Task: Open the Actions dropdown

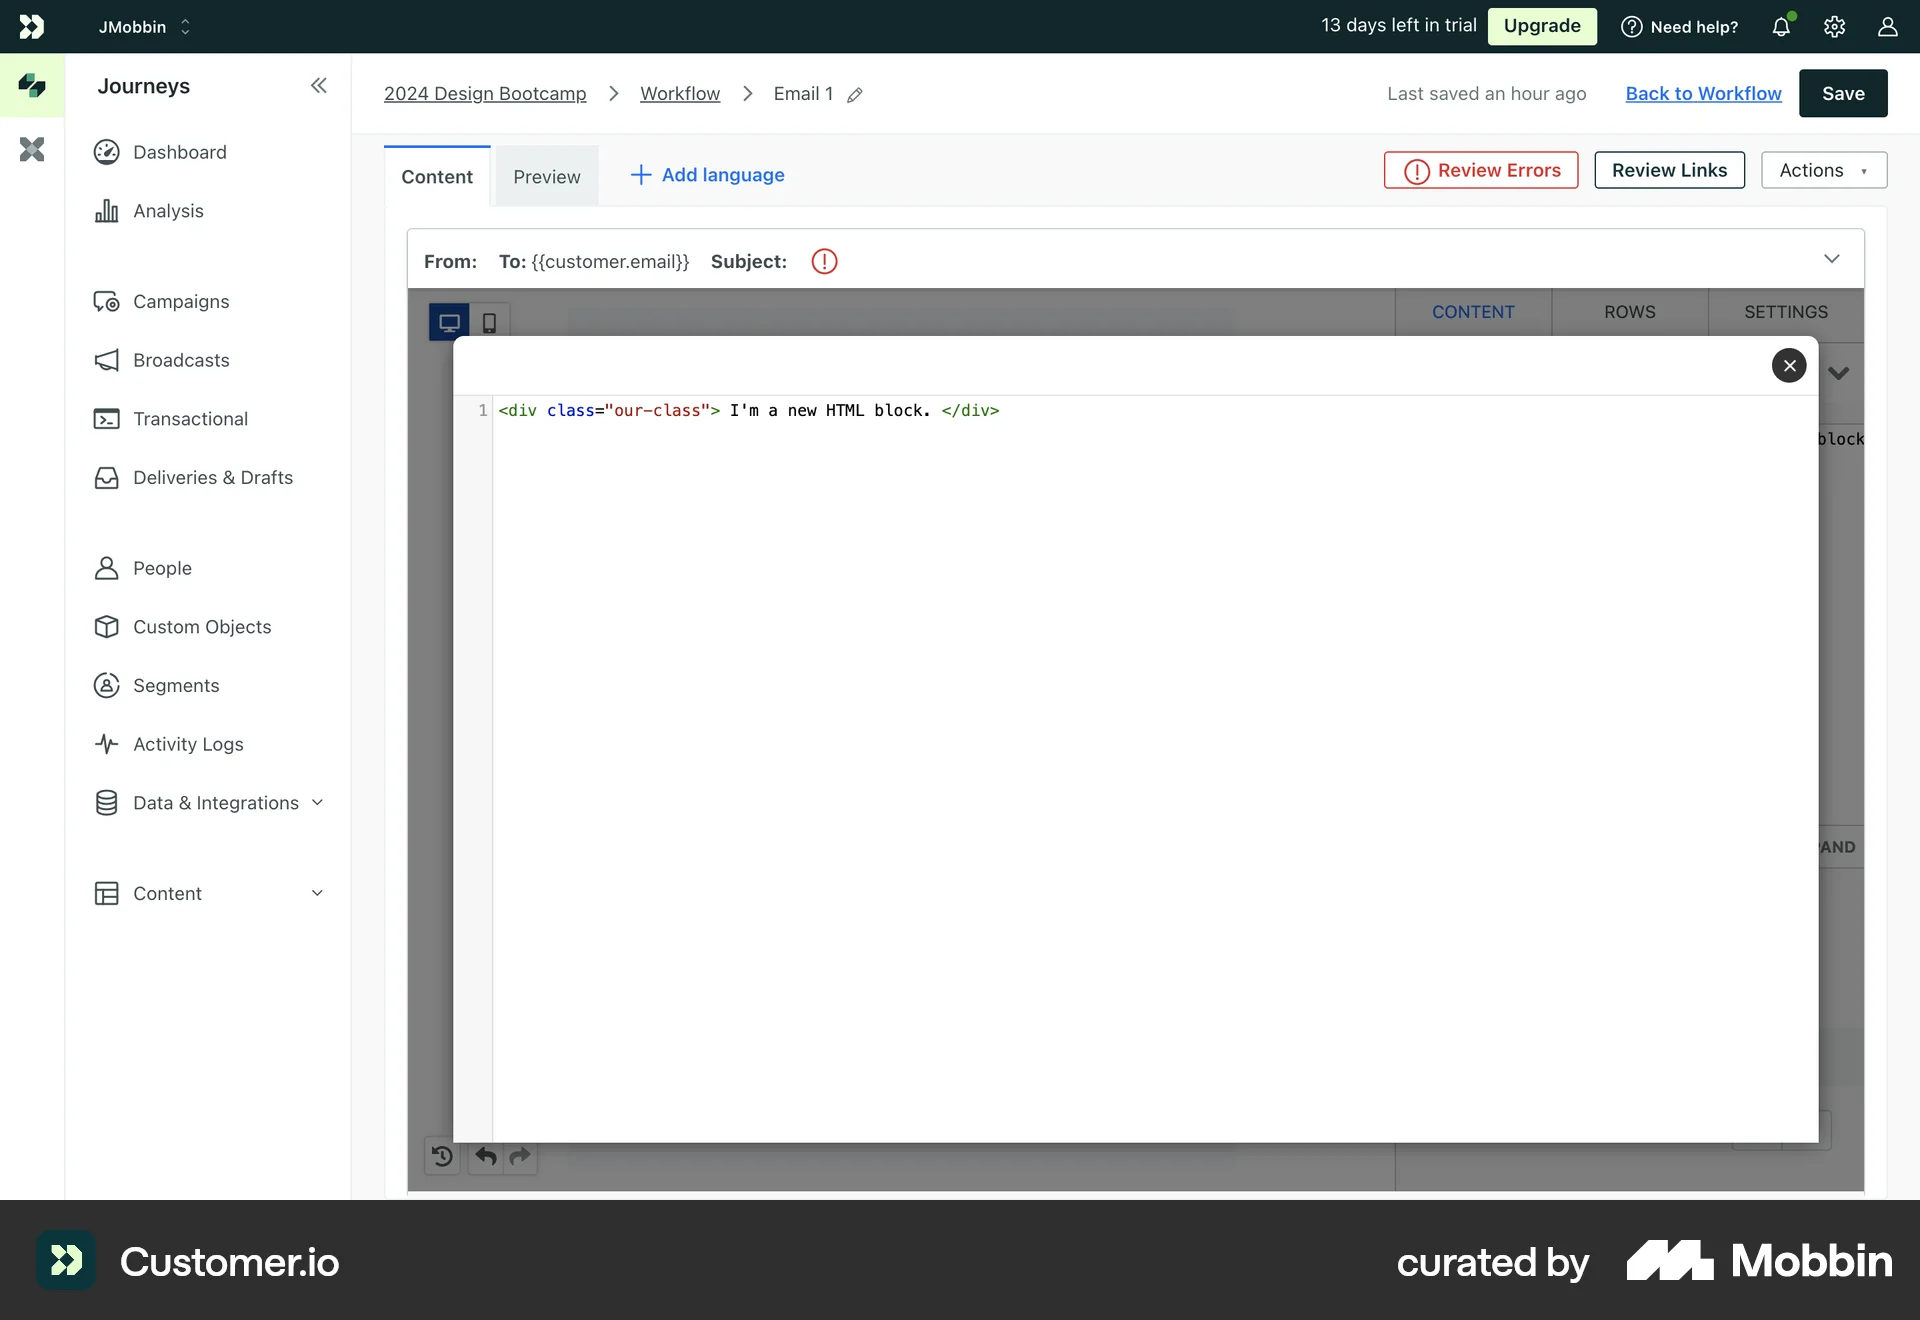Action: click(x=1822, y=169)
